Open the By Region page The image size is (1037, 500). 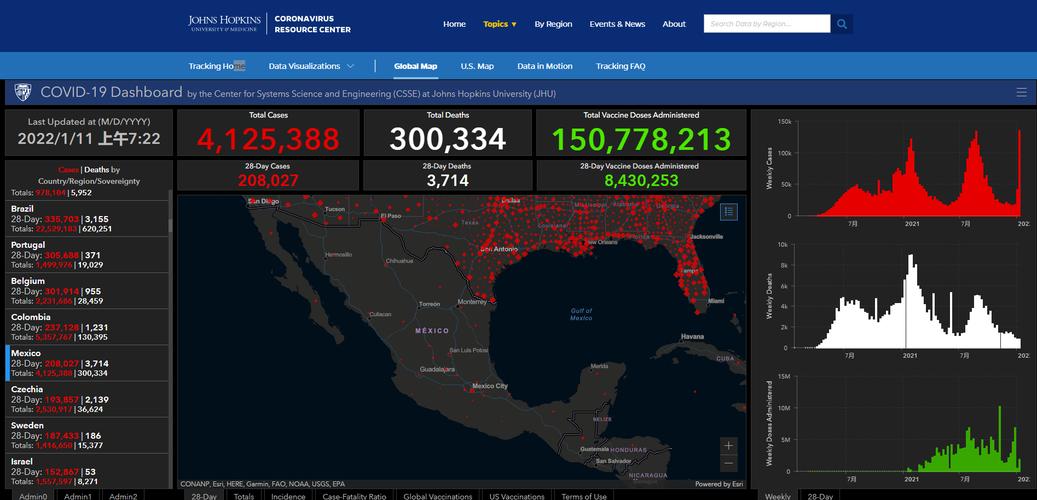[554, 24]
